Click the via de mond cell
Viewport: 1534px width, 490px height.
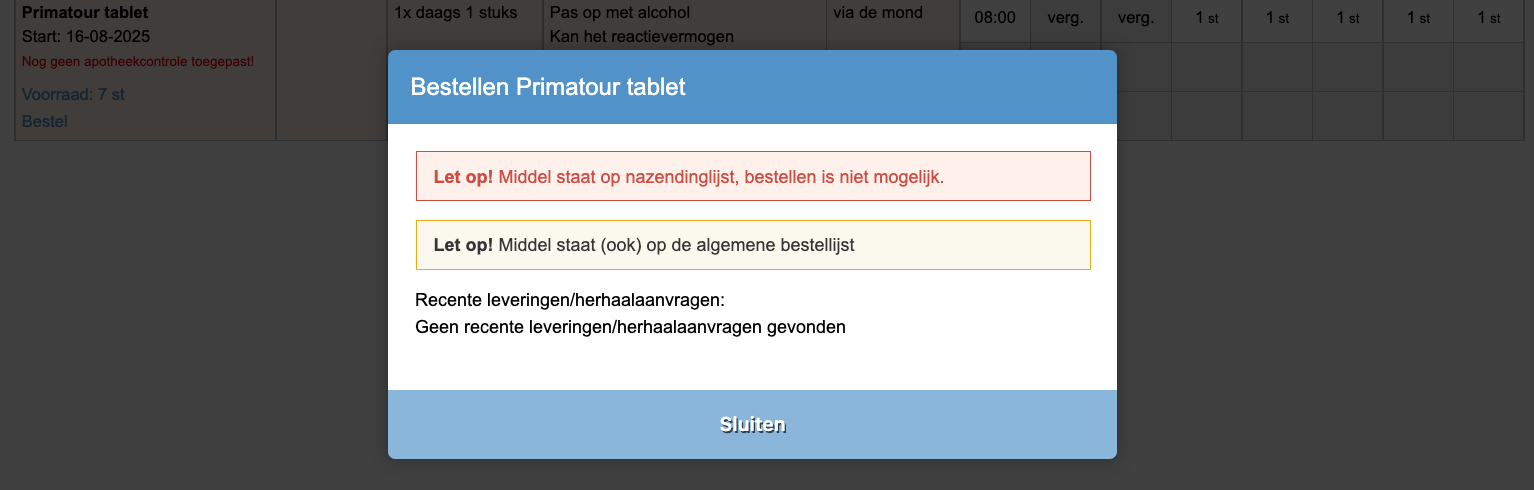click(x=877, y=13)
